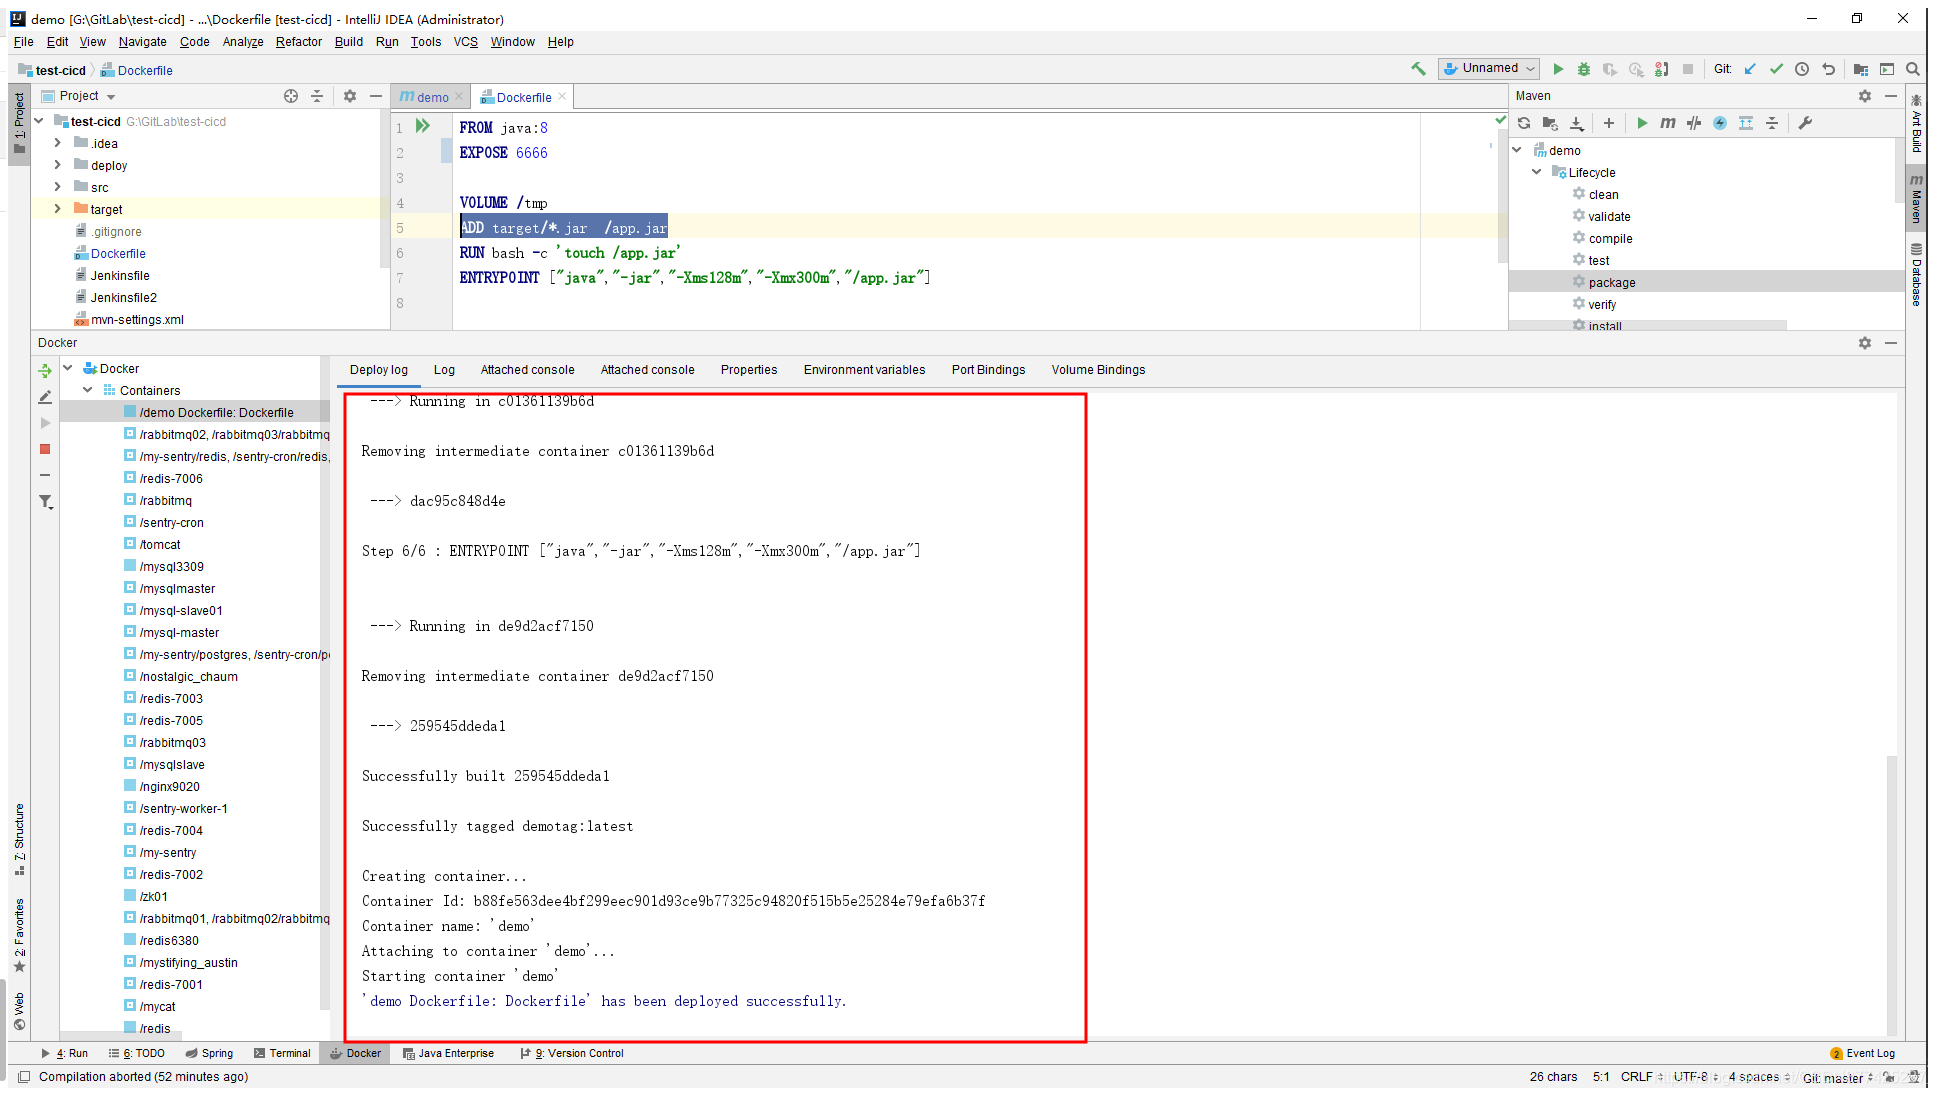Click the CRLF line separator status
Screen dimensions: 1936x1096
pyautogui.click(x=1641, y=1077)
